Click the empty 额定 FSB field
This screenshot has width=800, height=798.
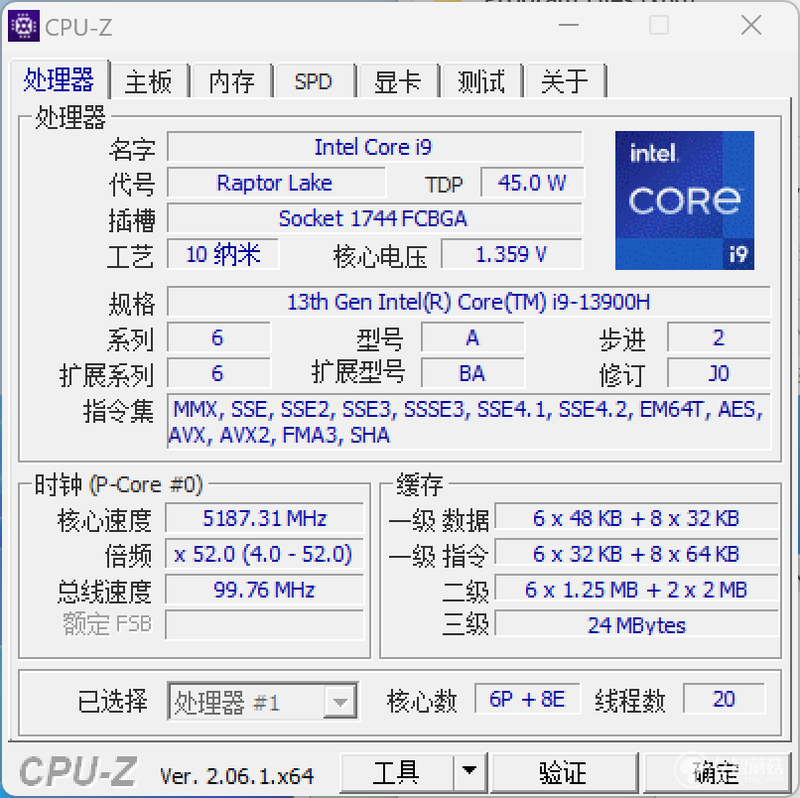[x=264, y=625]
